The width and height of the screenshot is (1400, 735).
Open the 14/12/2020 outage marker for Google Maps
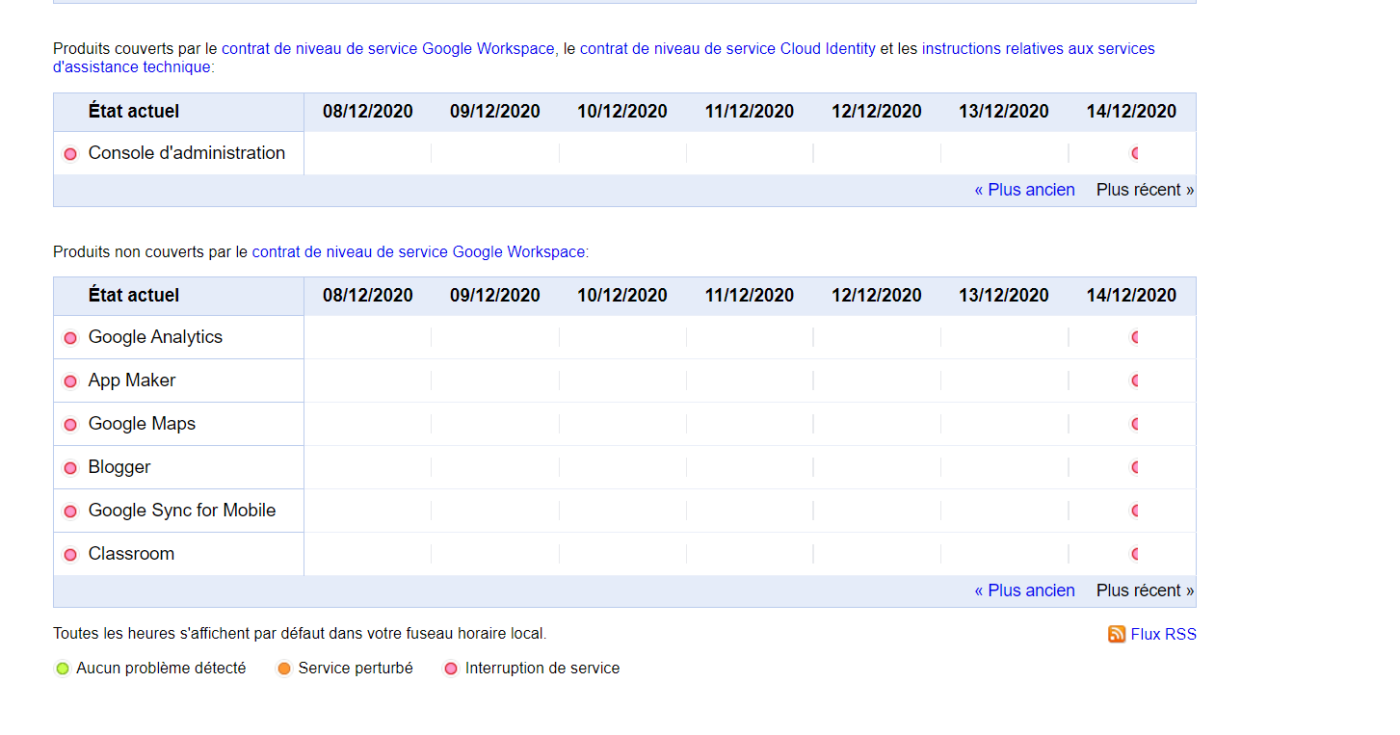pyautogui.click(x=1135, y=424)
